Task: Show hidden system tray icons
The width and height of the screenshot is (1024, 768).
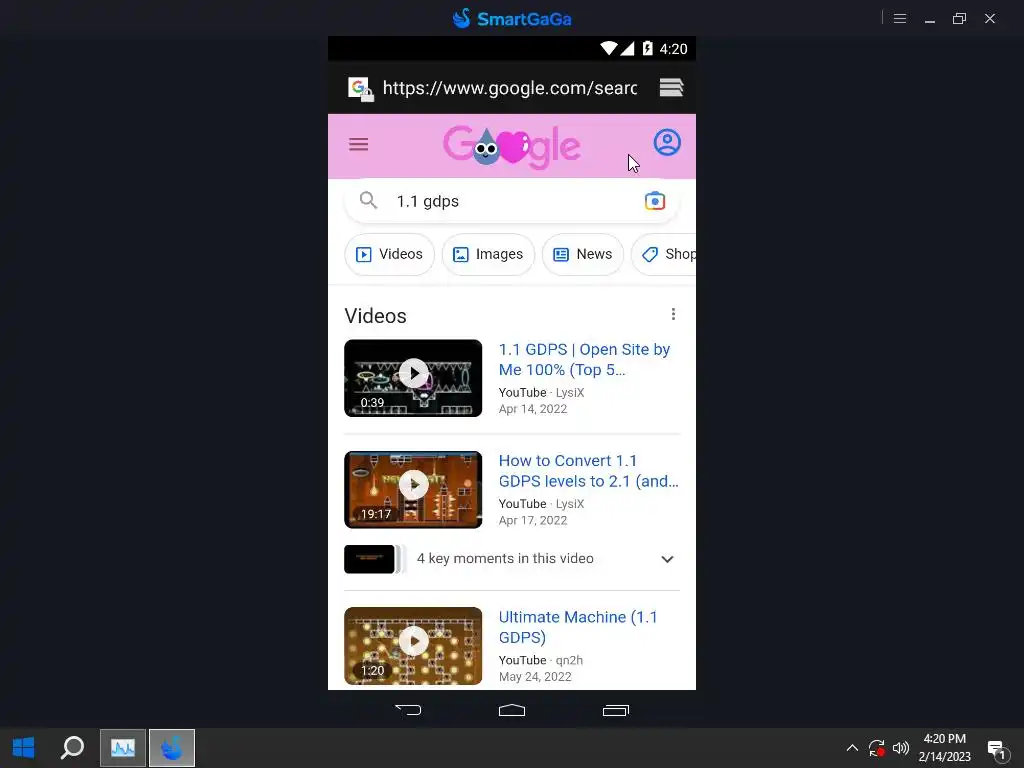Action: coord(852,748)
